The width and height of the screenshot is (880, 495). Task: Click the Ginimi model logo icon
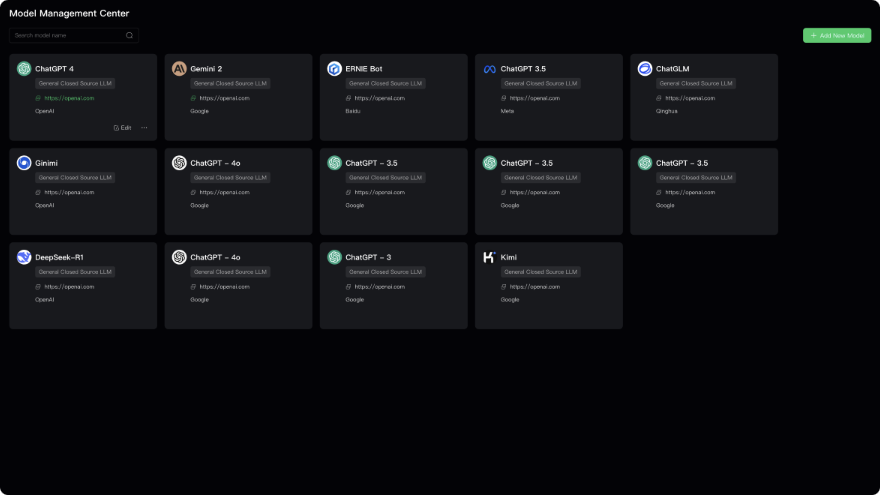coord(24,163)
